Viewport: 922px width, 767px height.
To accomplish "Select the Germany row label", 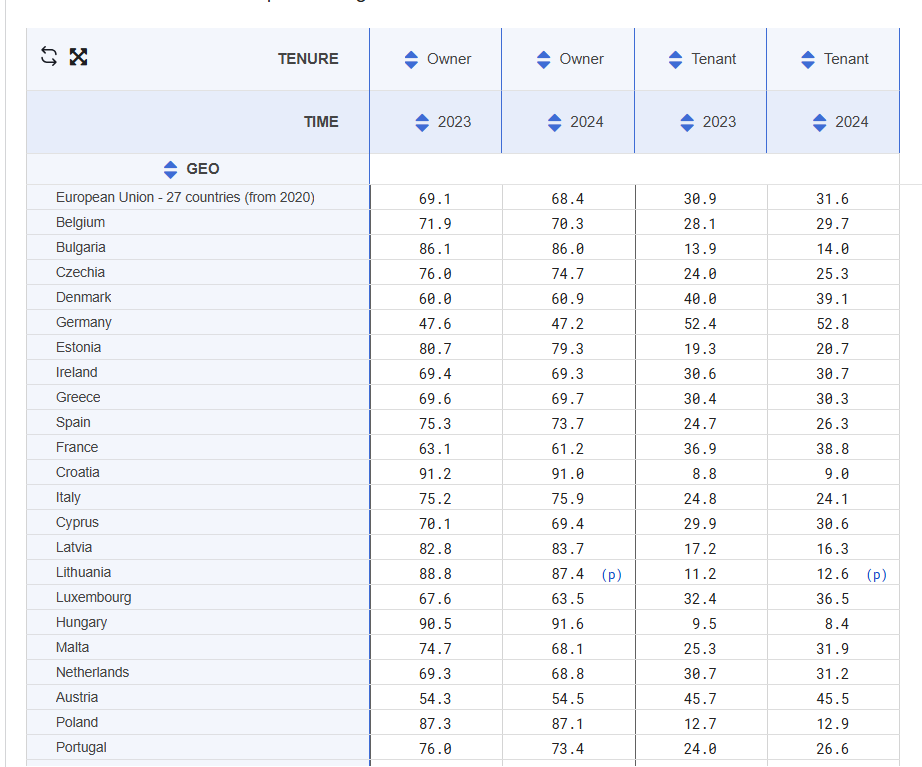I will point(84,322).
